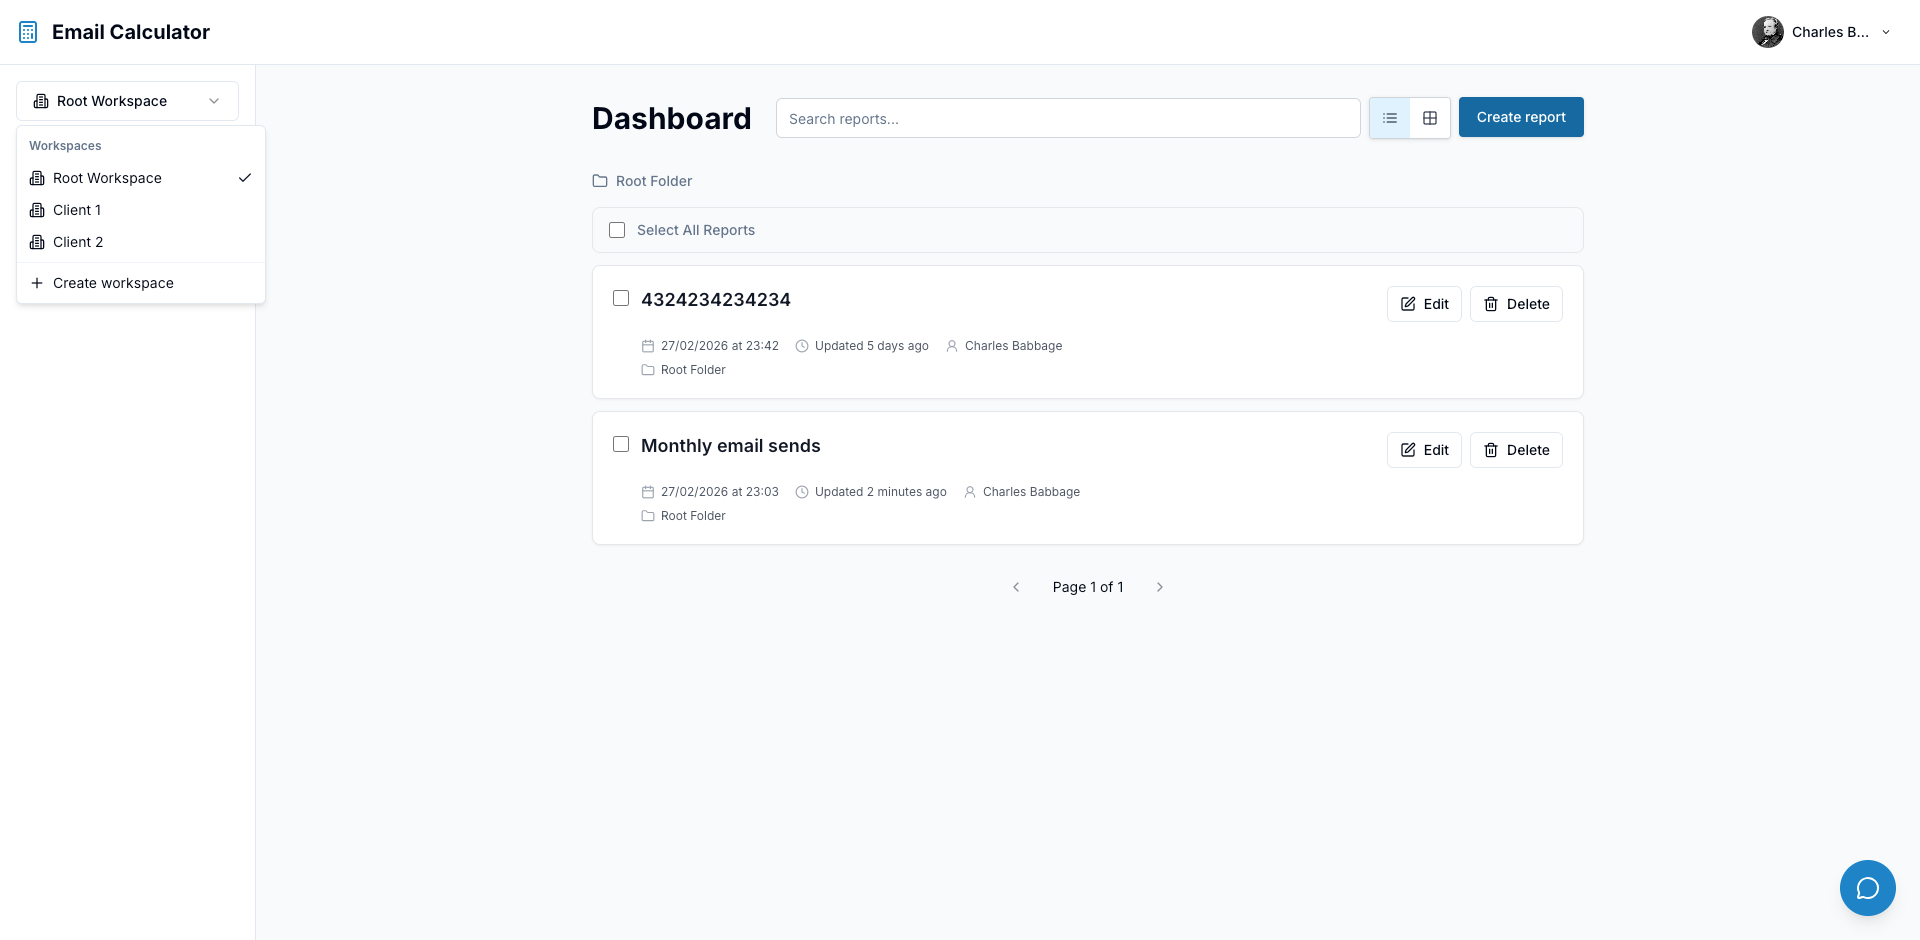
Task: Click the Search reports input field
Action: (1068, 118)
